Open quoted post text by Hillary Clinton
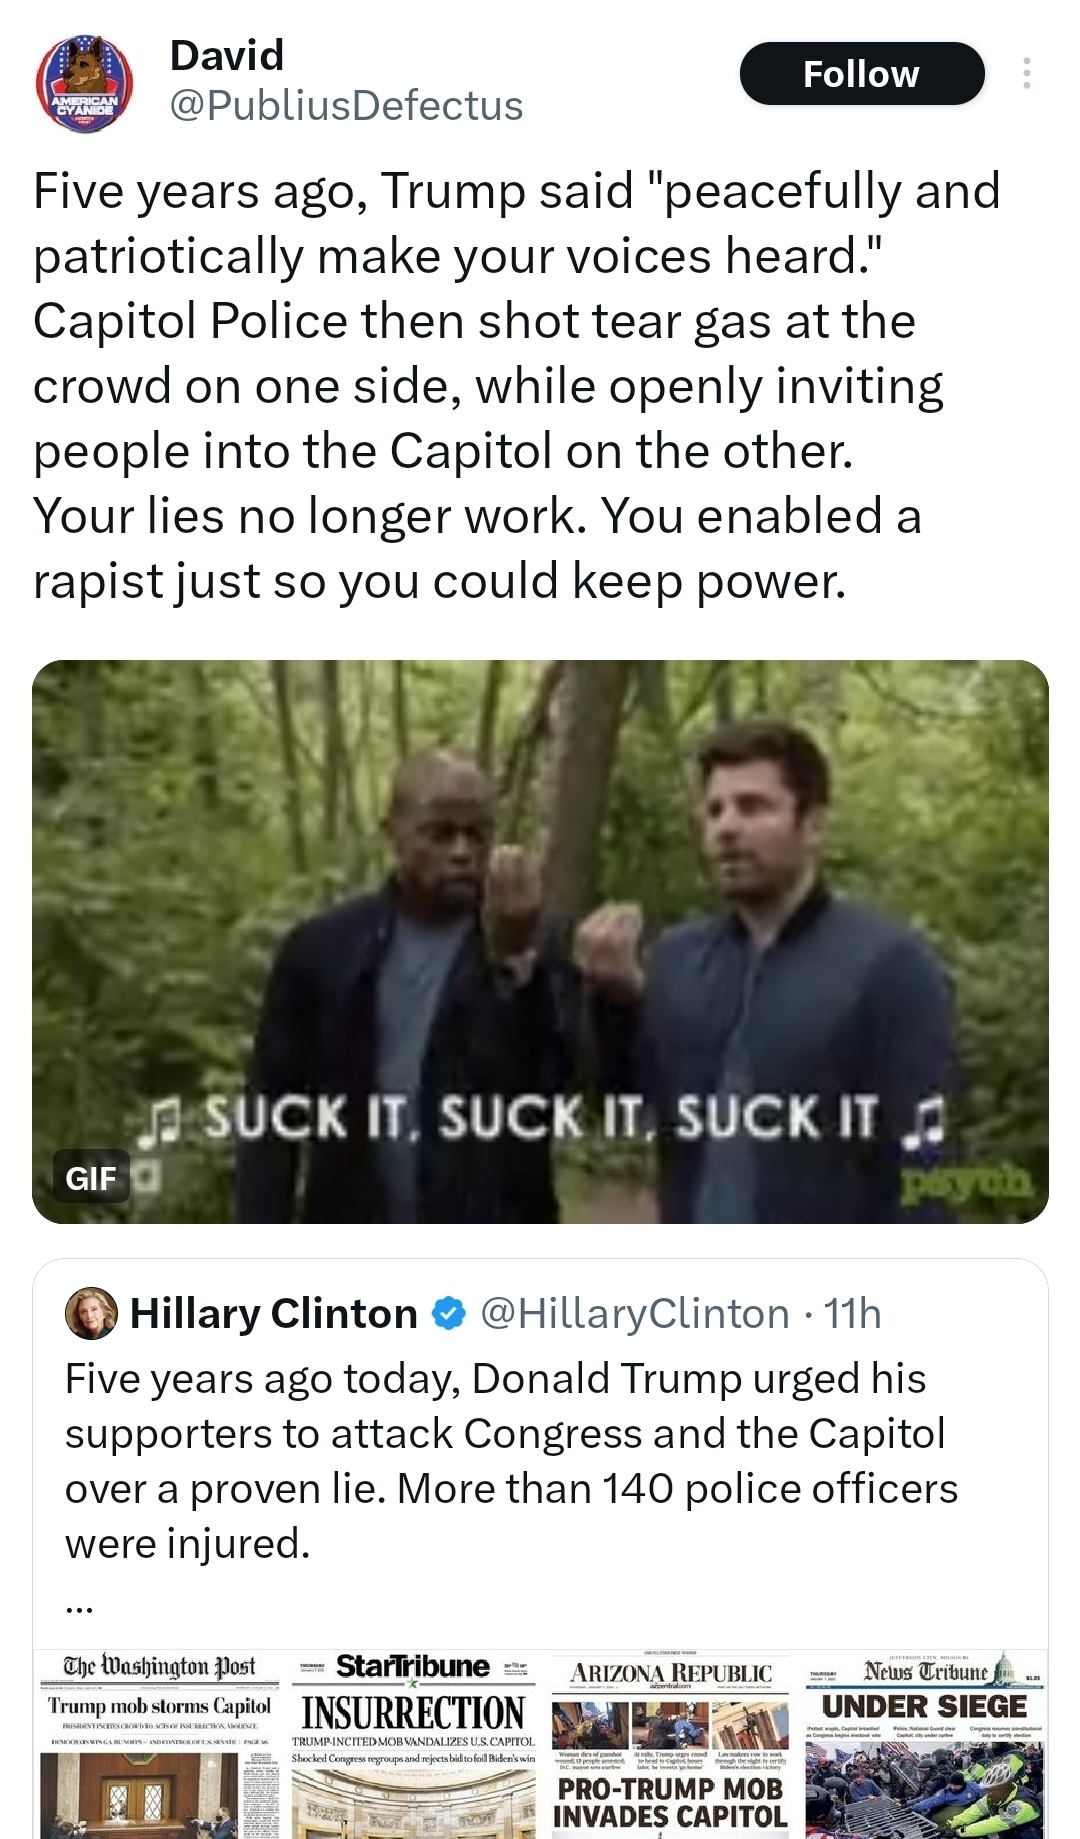The image size is (1080, 1839). 510,1460
